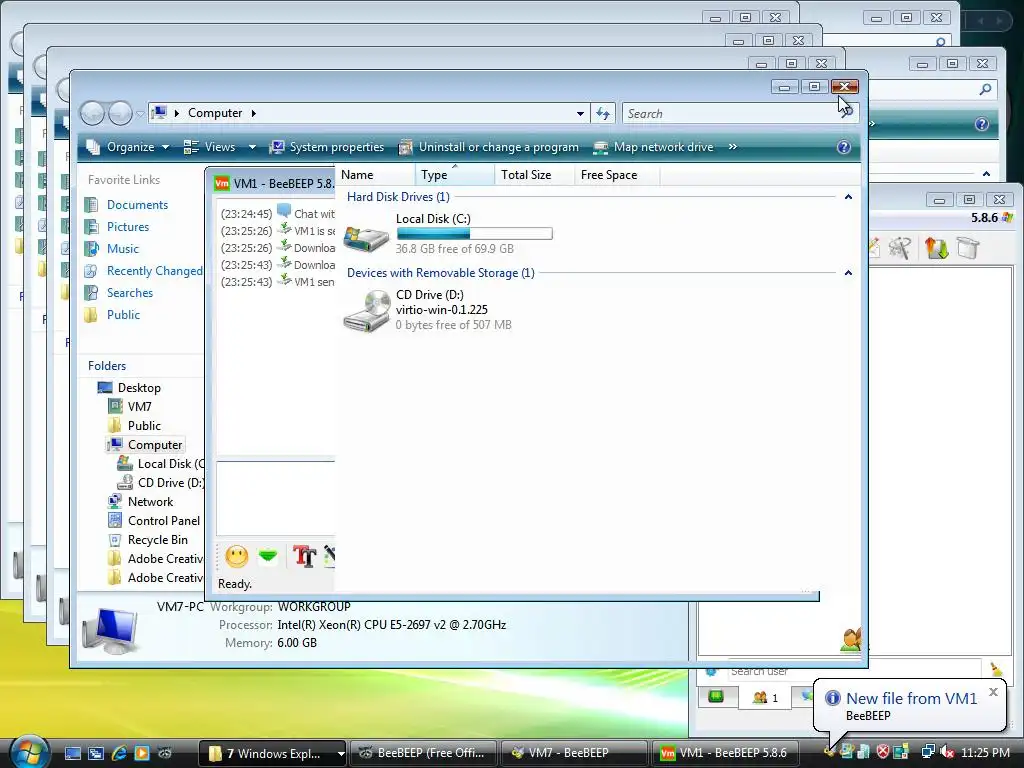Click the network icon in system tray

(927, 752)
